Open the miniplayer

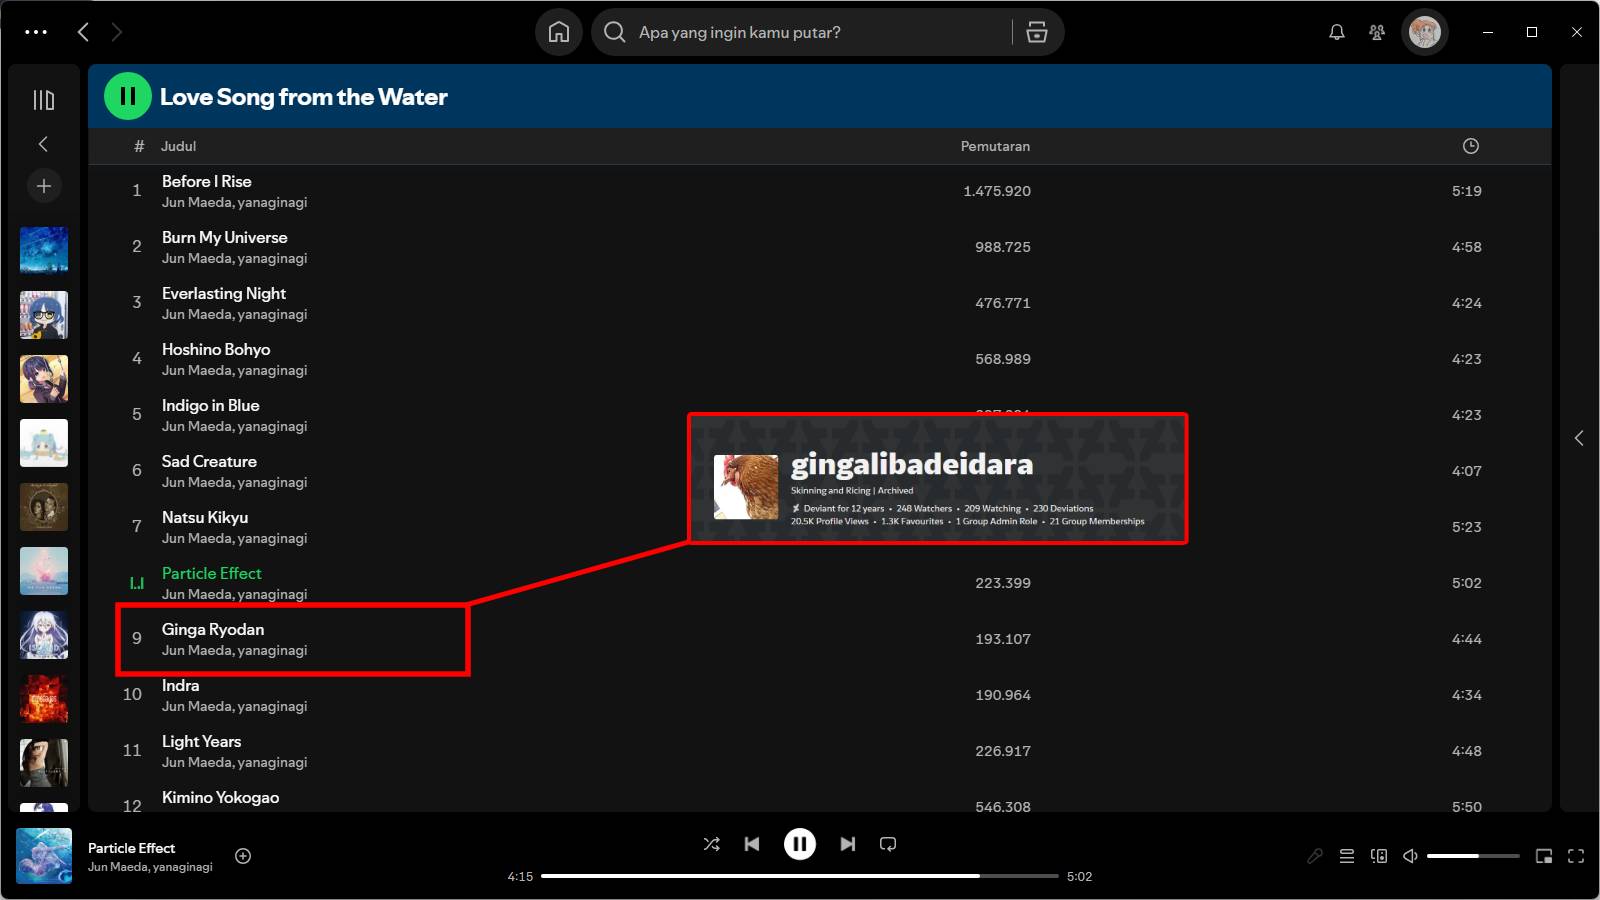point(1544,856)
